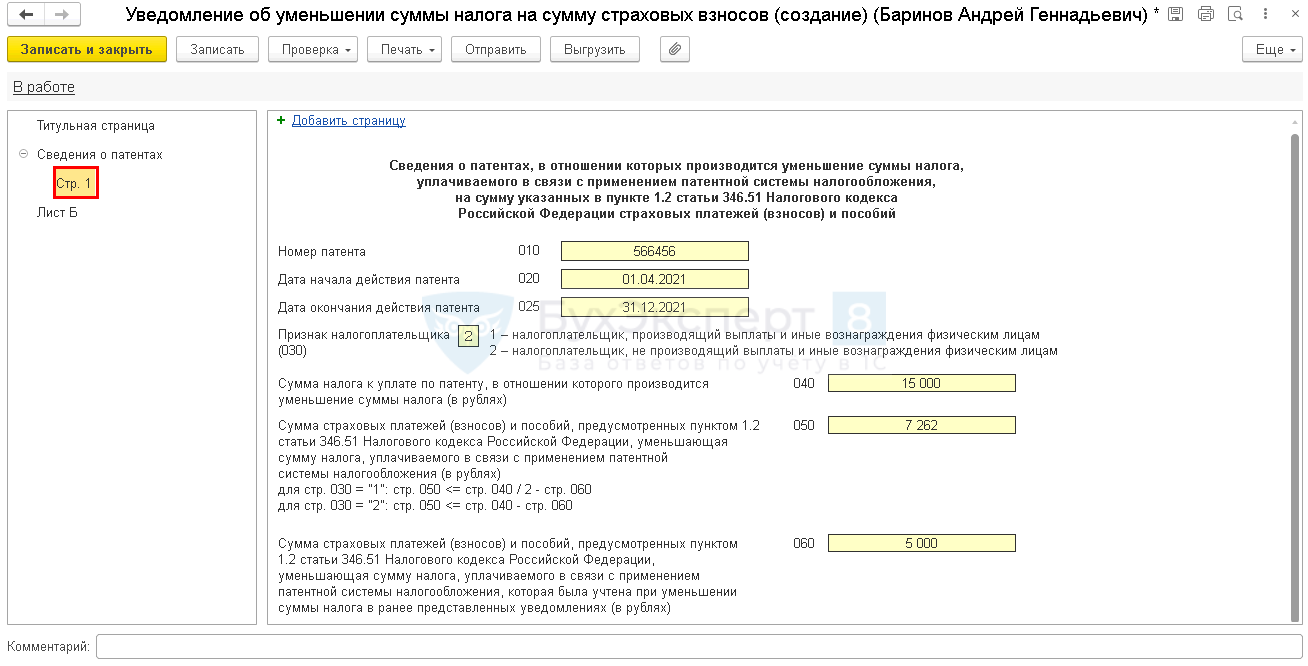
Task: Click the printer icon in title bar
Action: tap(1206, 14)
